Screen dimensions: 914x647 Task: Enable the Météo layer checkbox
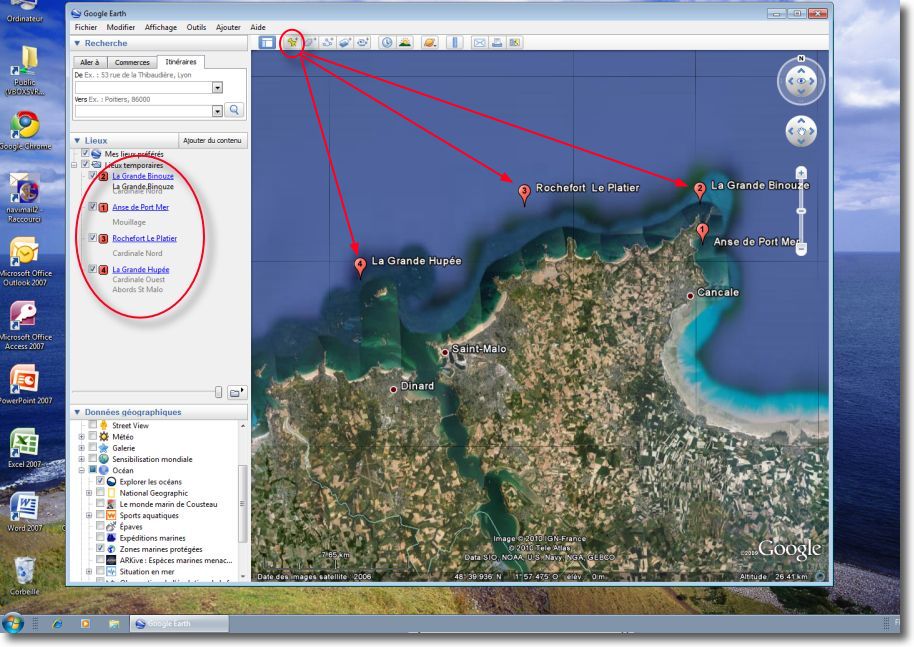pyautogui.click(x=93, y=436)
